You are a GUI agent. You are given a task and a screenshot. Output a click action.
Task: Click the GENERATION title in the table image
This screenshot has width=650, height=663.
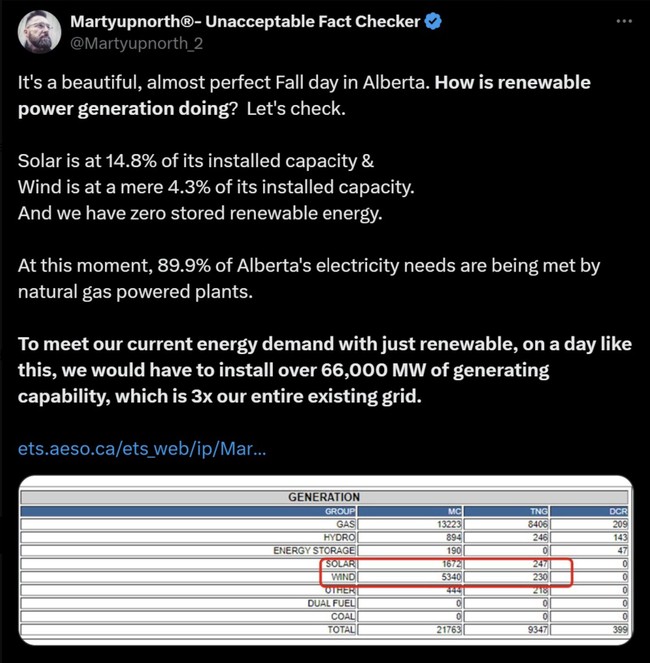point(323,497)
